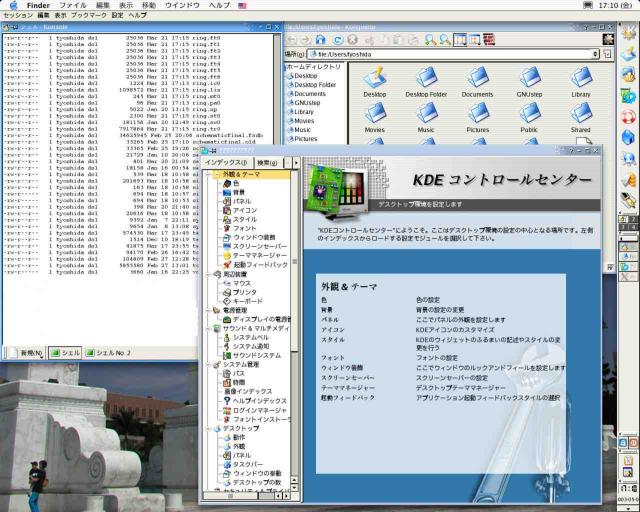The image size is (640, 512).
Task: Launch the life preserver help icon in side panel
Action: point(629,117)
